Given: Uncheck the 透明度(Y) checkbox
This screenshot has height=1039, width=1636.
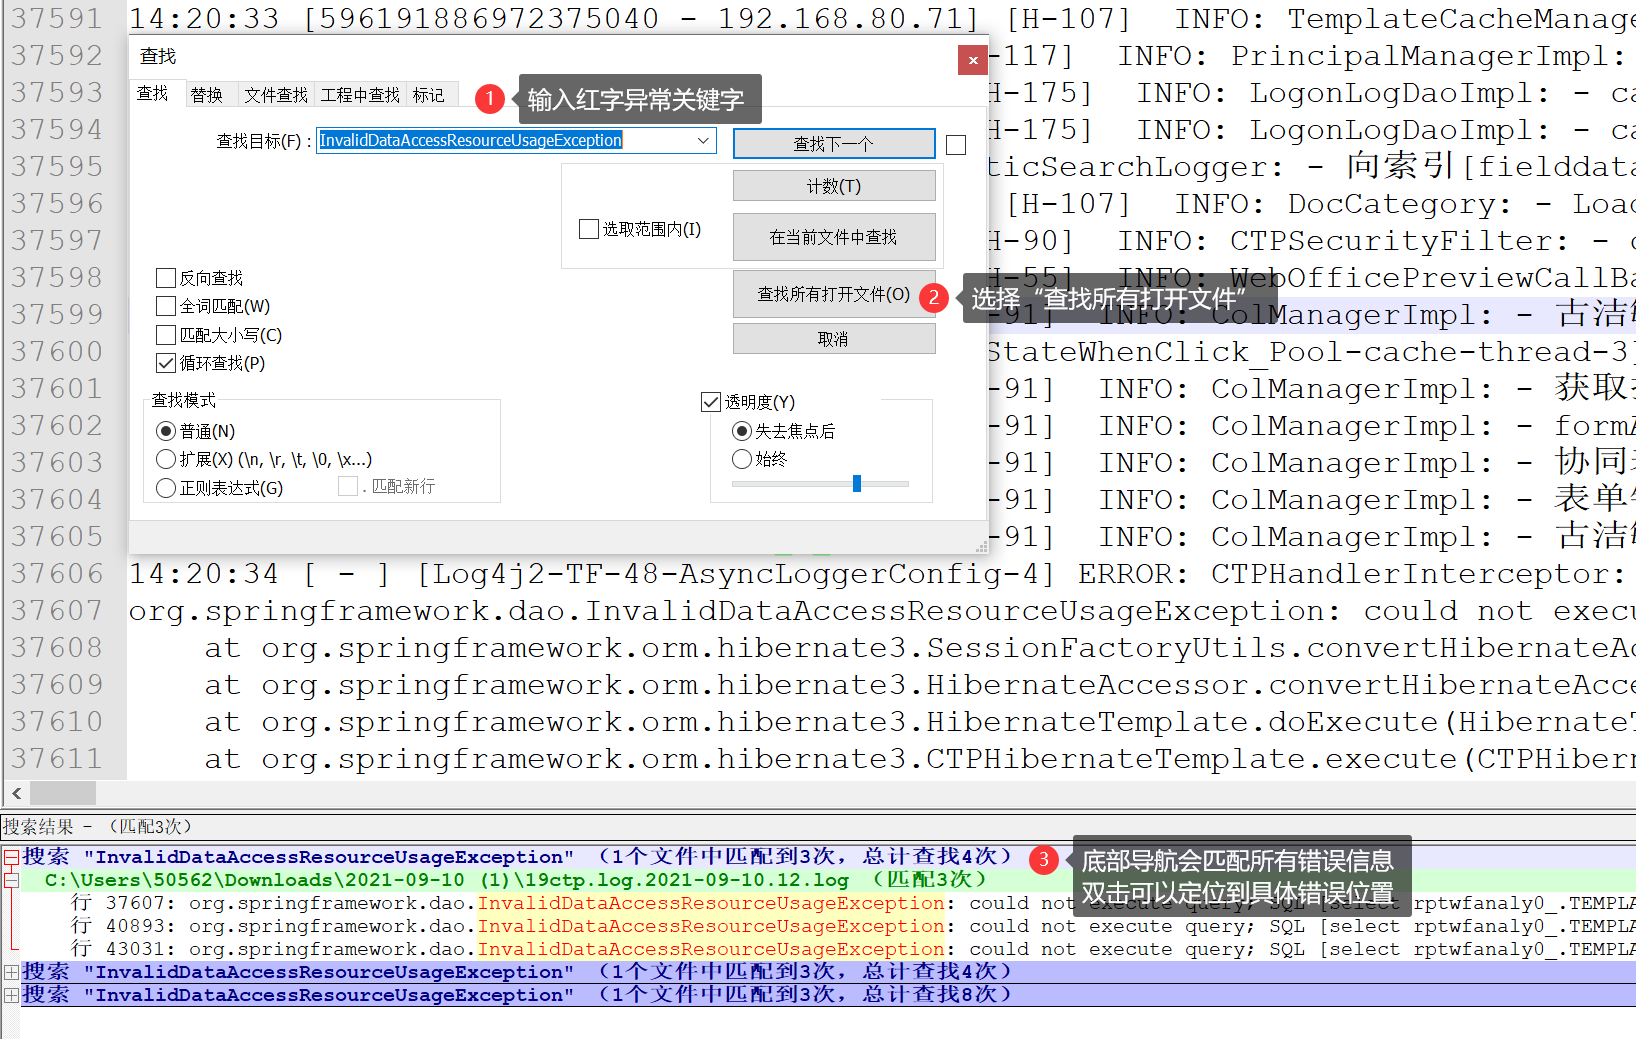Looking at the screenshot, I should pyautogui.click(x=711, y=402).
